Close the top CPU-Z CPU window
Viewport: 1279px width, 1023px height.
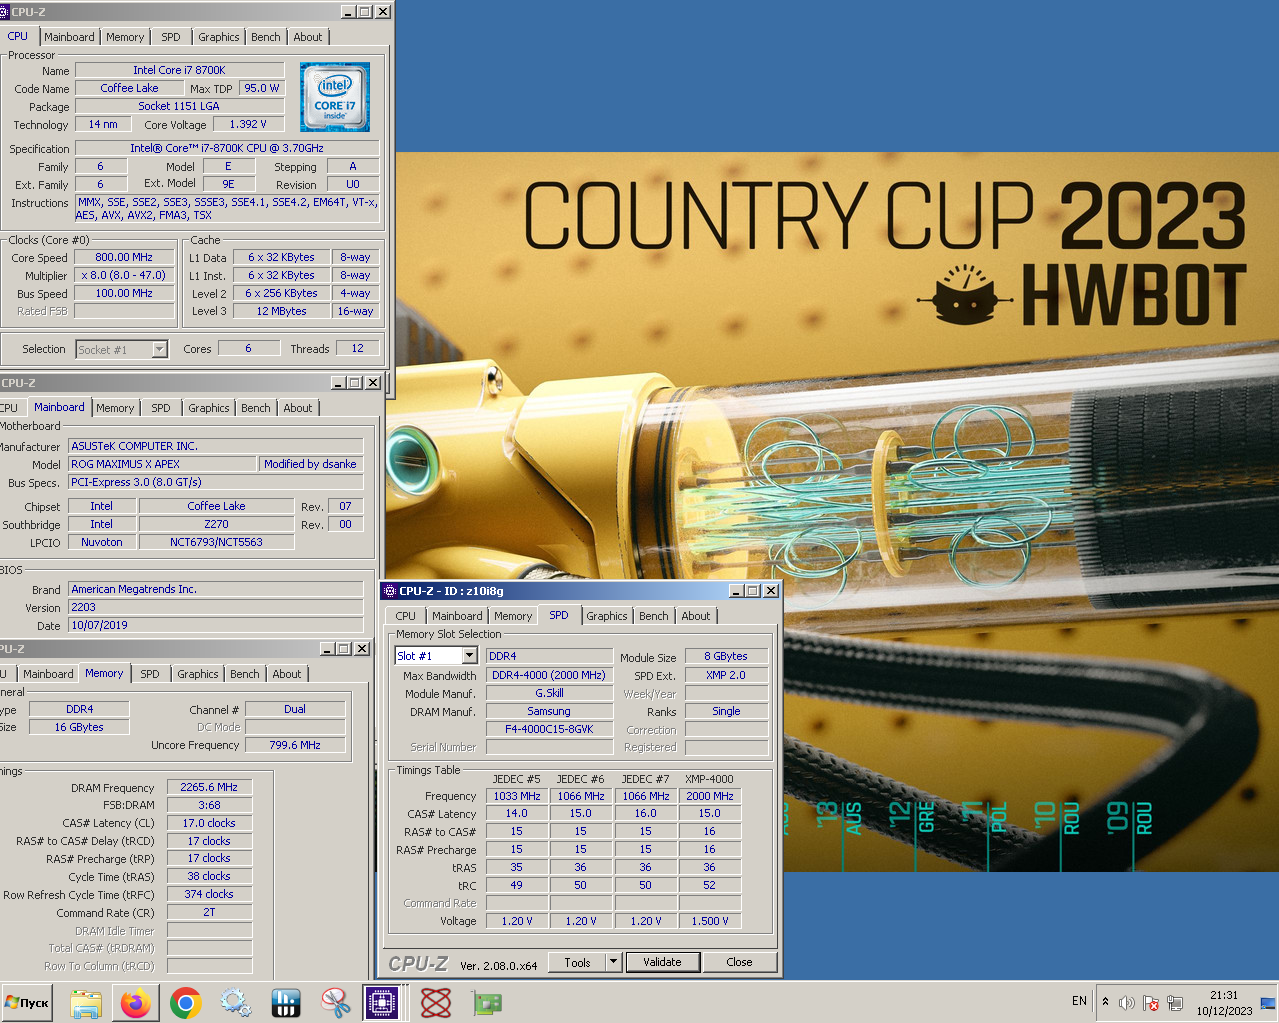click(x=382, y=12)
